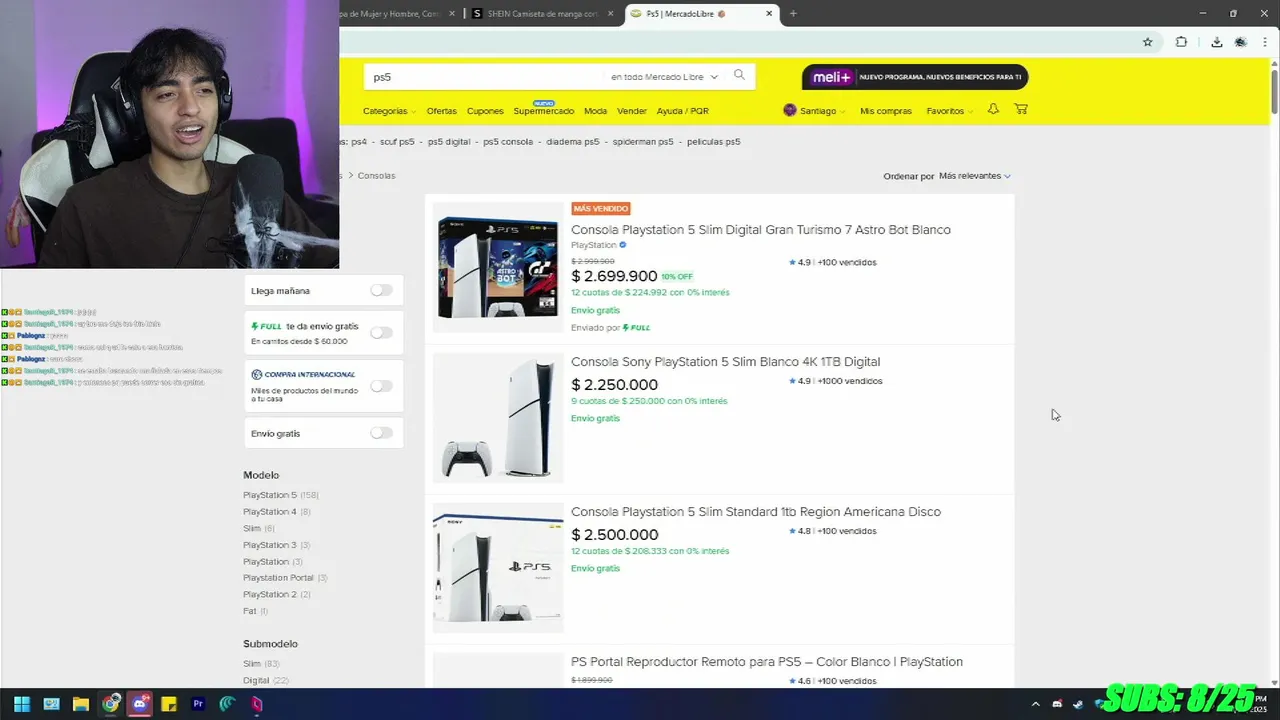Close the Ps5 MercadoLibre tab
The height and width of the screenshot is (720, 1280).
pyautogui.click(x=769, y=13)
